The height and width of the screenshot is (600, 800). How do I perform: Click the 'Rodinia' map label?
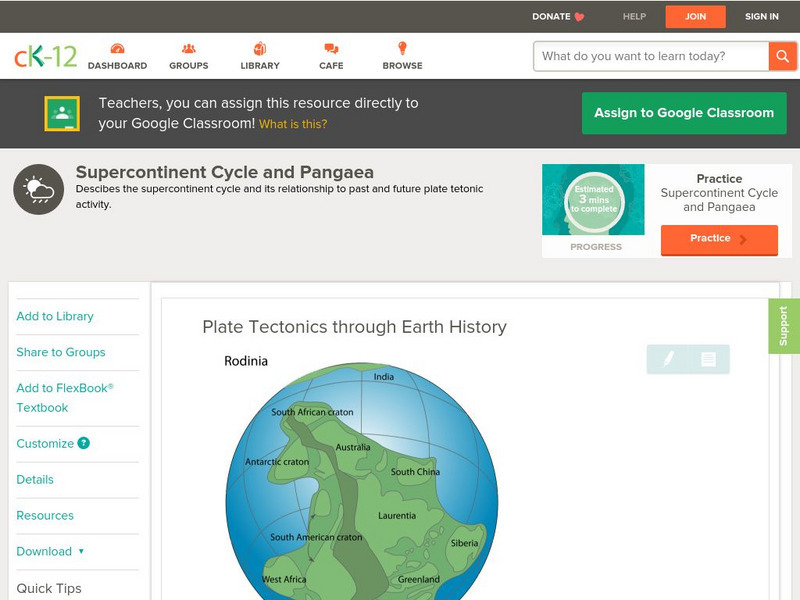click(246, 361)
